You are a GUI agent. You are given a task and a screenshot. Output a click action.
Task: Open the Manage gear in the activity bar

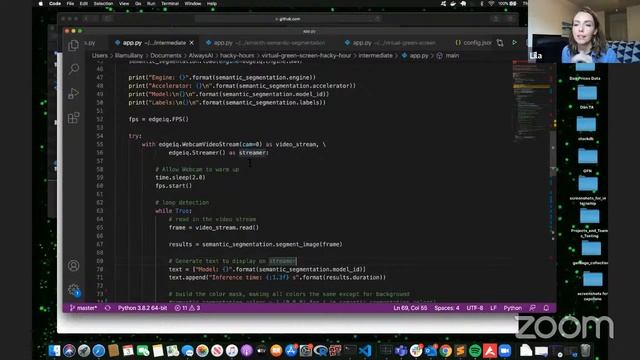73,290
